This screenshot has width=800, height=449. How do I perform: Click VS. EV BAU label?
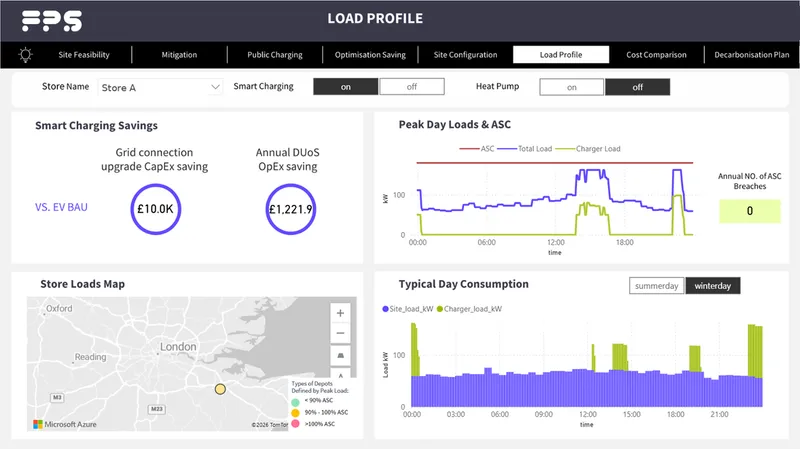(x=61, y=207)
